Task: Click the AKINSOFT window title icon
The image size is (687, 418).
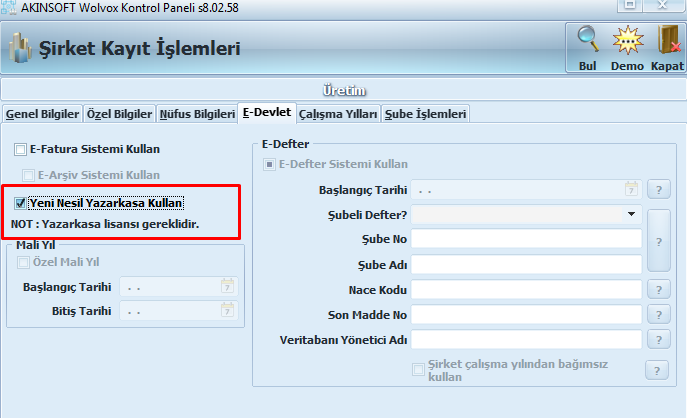Action: tap(8, 7)
